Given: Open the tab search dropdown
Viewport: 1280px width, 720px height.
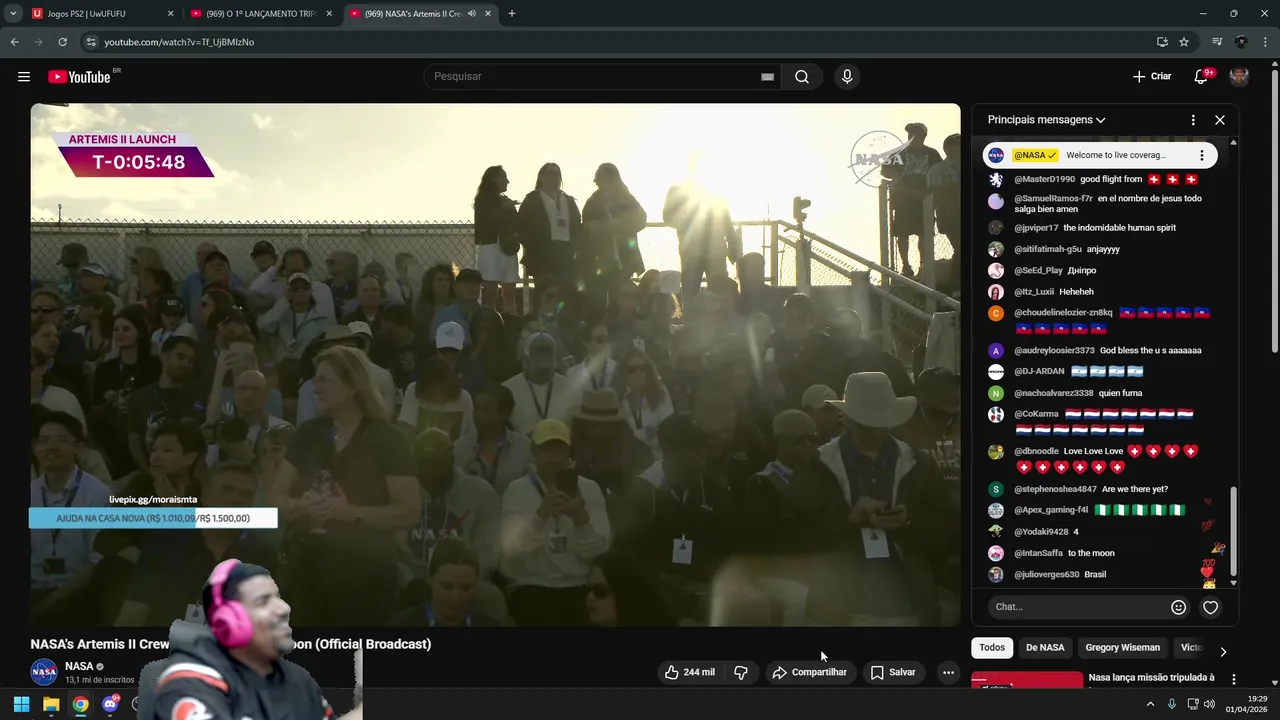Looking at the screenshot, I should (13, 14).
